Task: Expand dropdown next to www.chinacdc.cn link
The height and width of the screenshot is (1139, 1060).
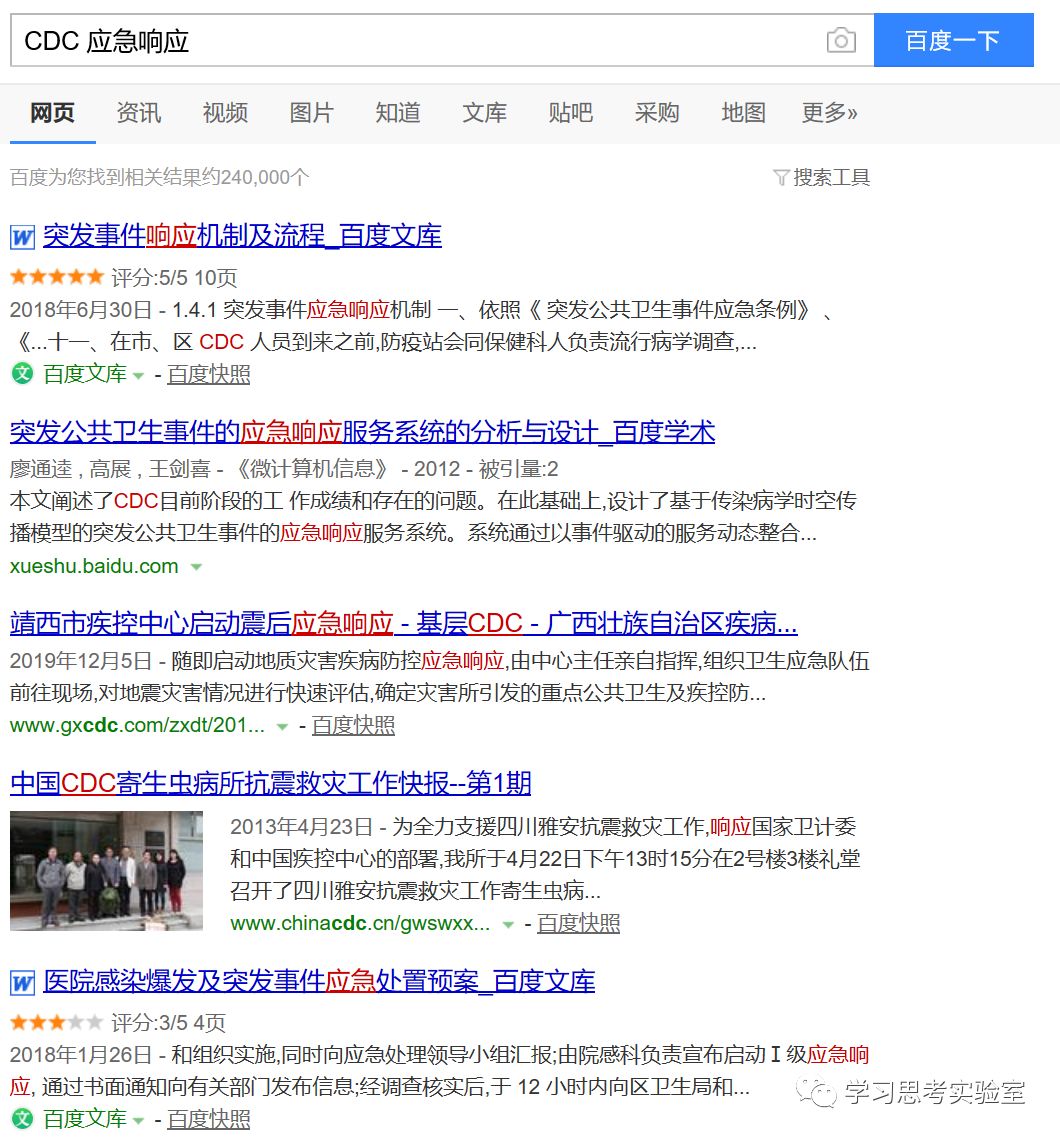Action: pos(508,925)
